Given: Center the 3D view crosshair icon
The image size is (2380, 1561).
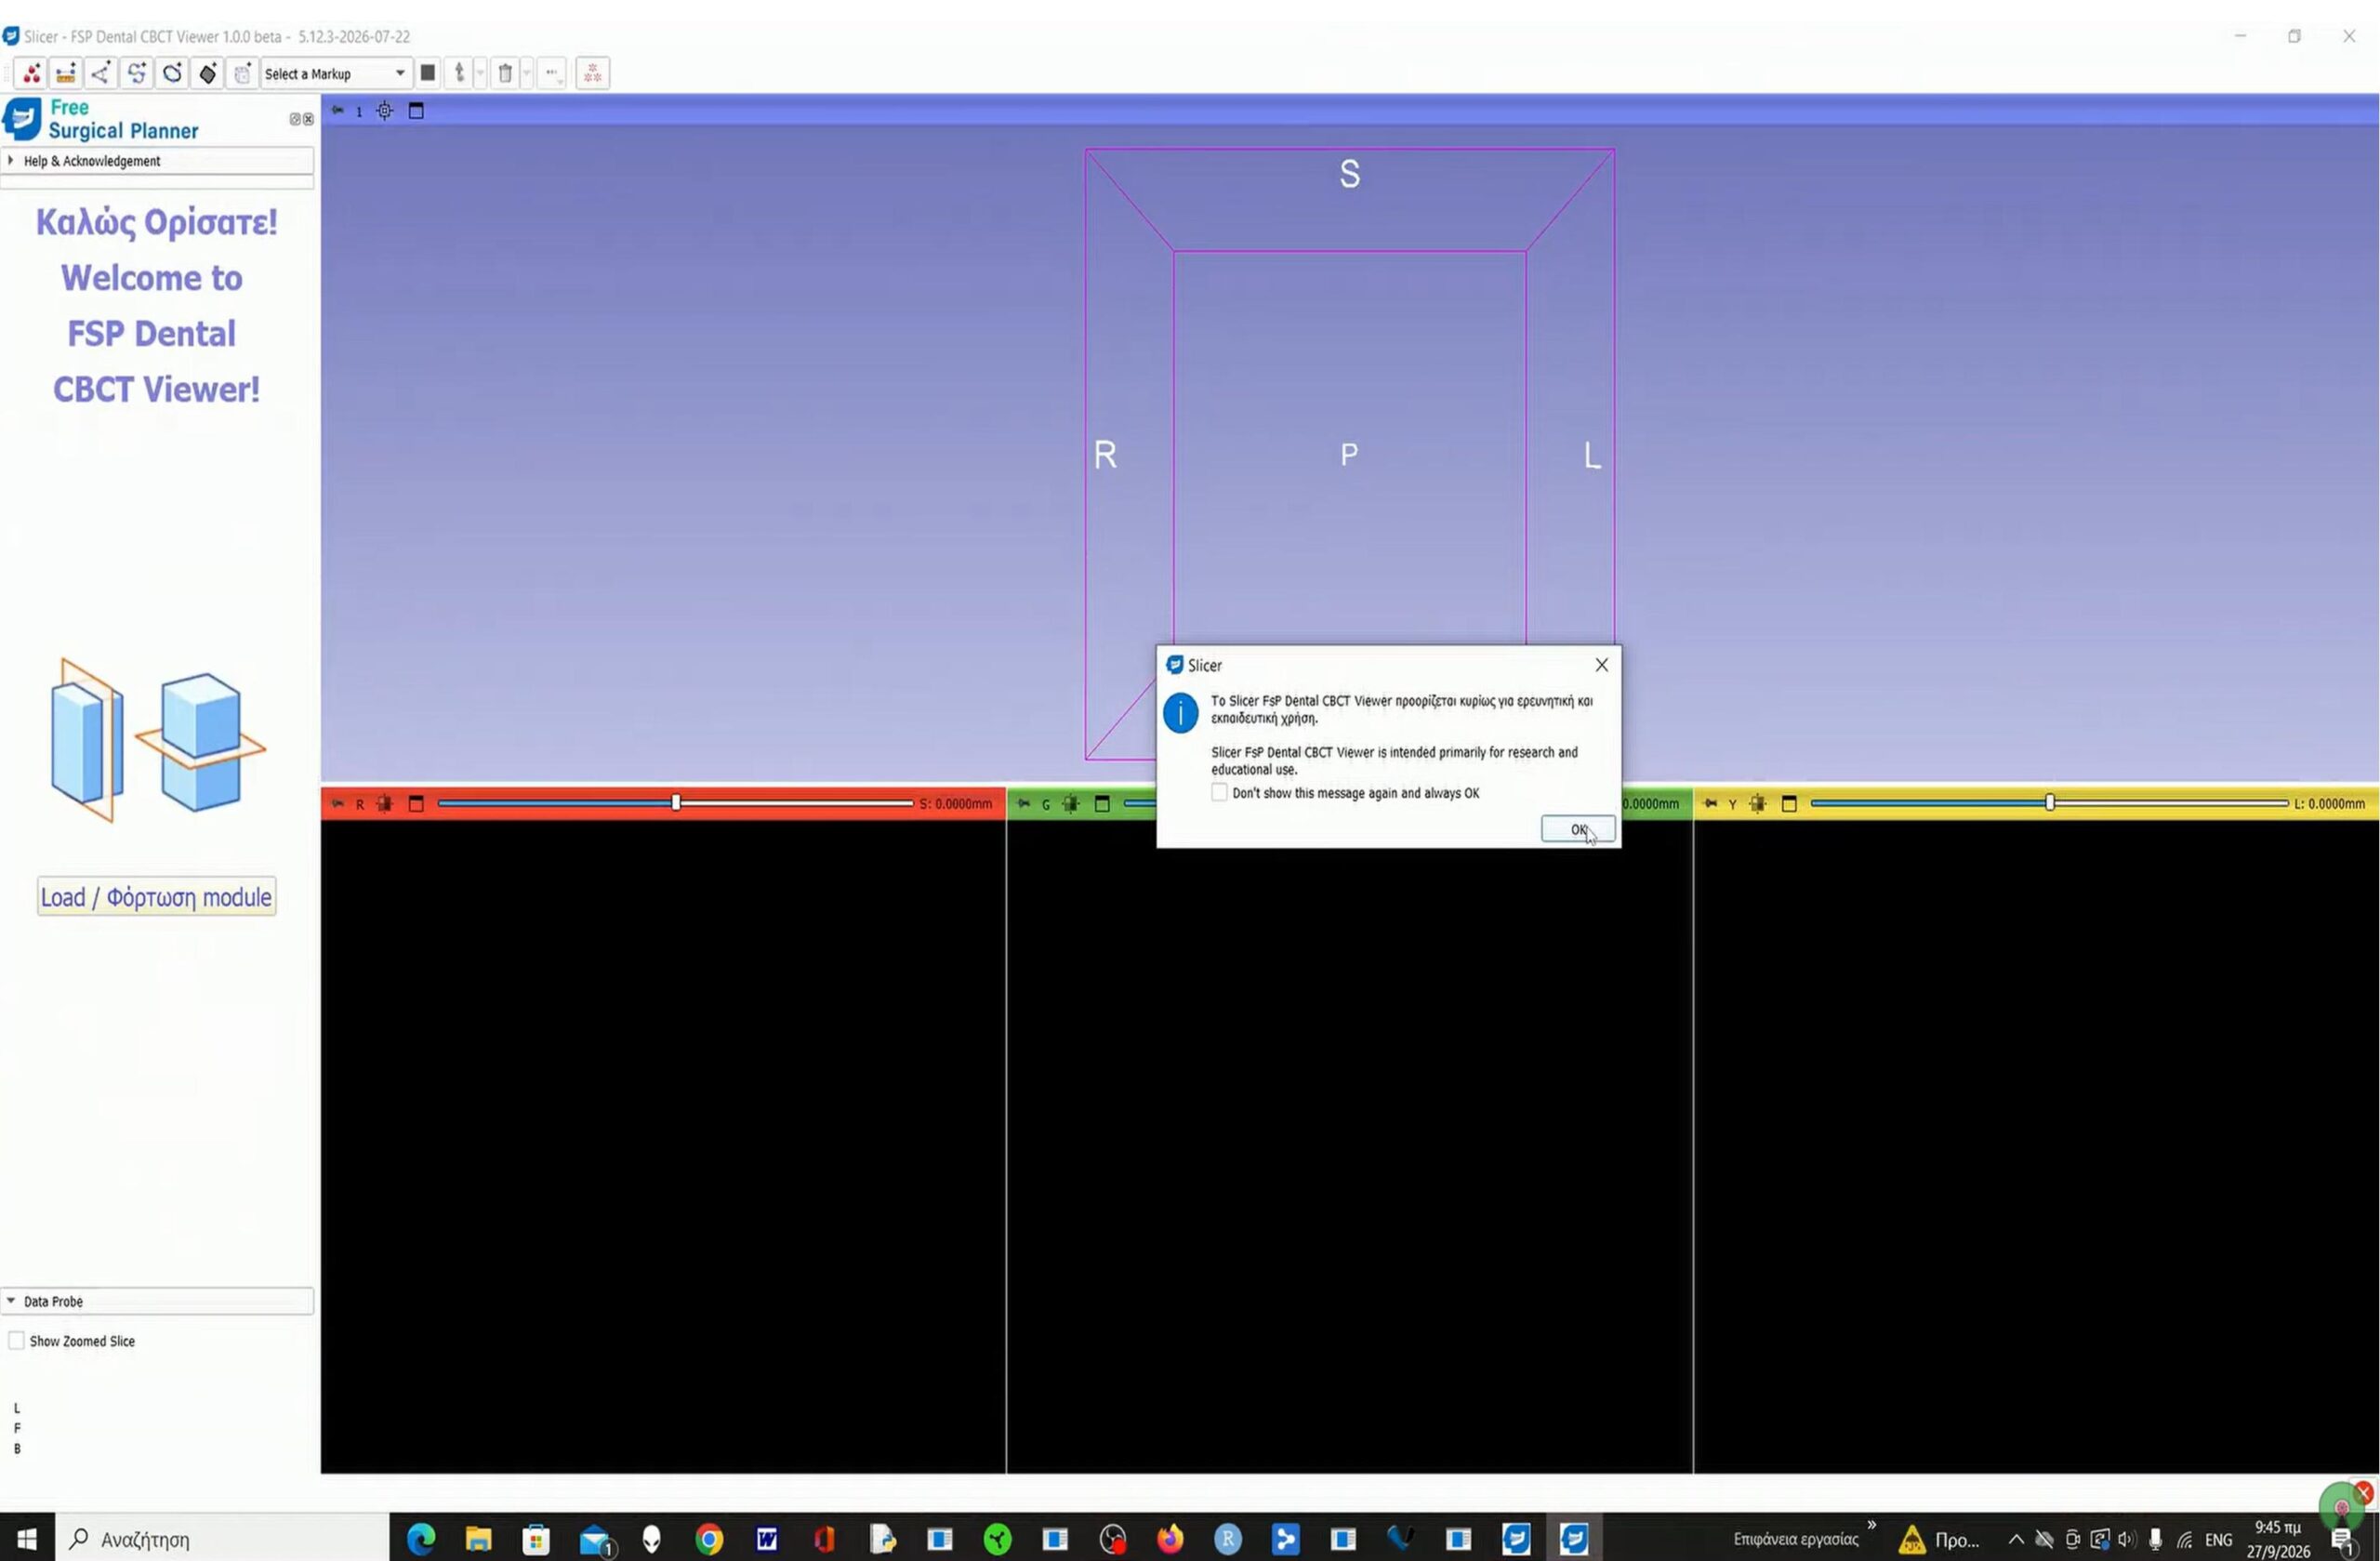Looking at the screenshot, I should tap(385, 111).
